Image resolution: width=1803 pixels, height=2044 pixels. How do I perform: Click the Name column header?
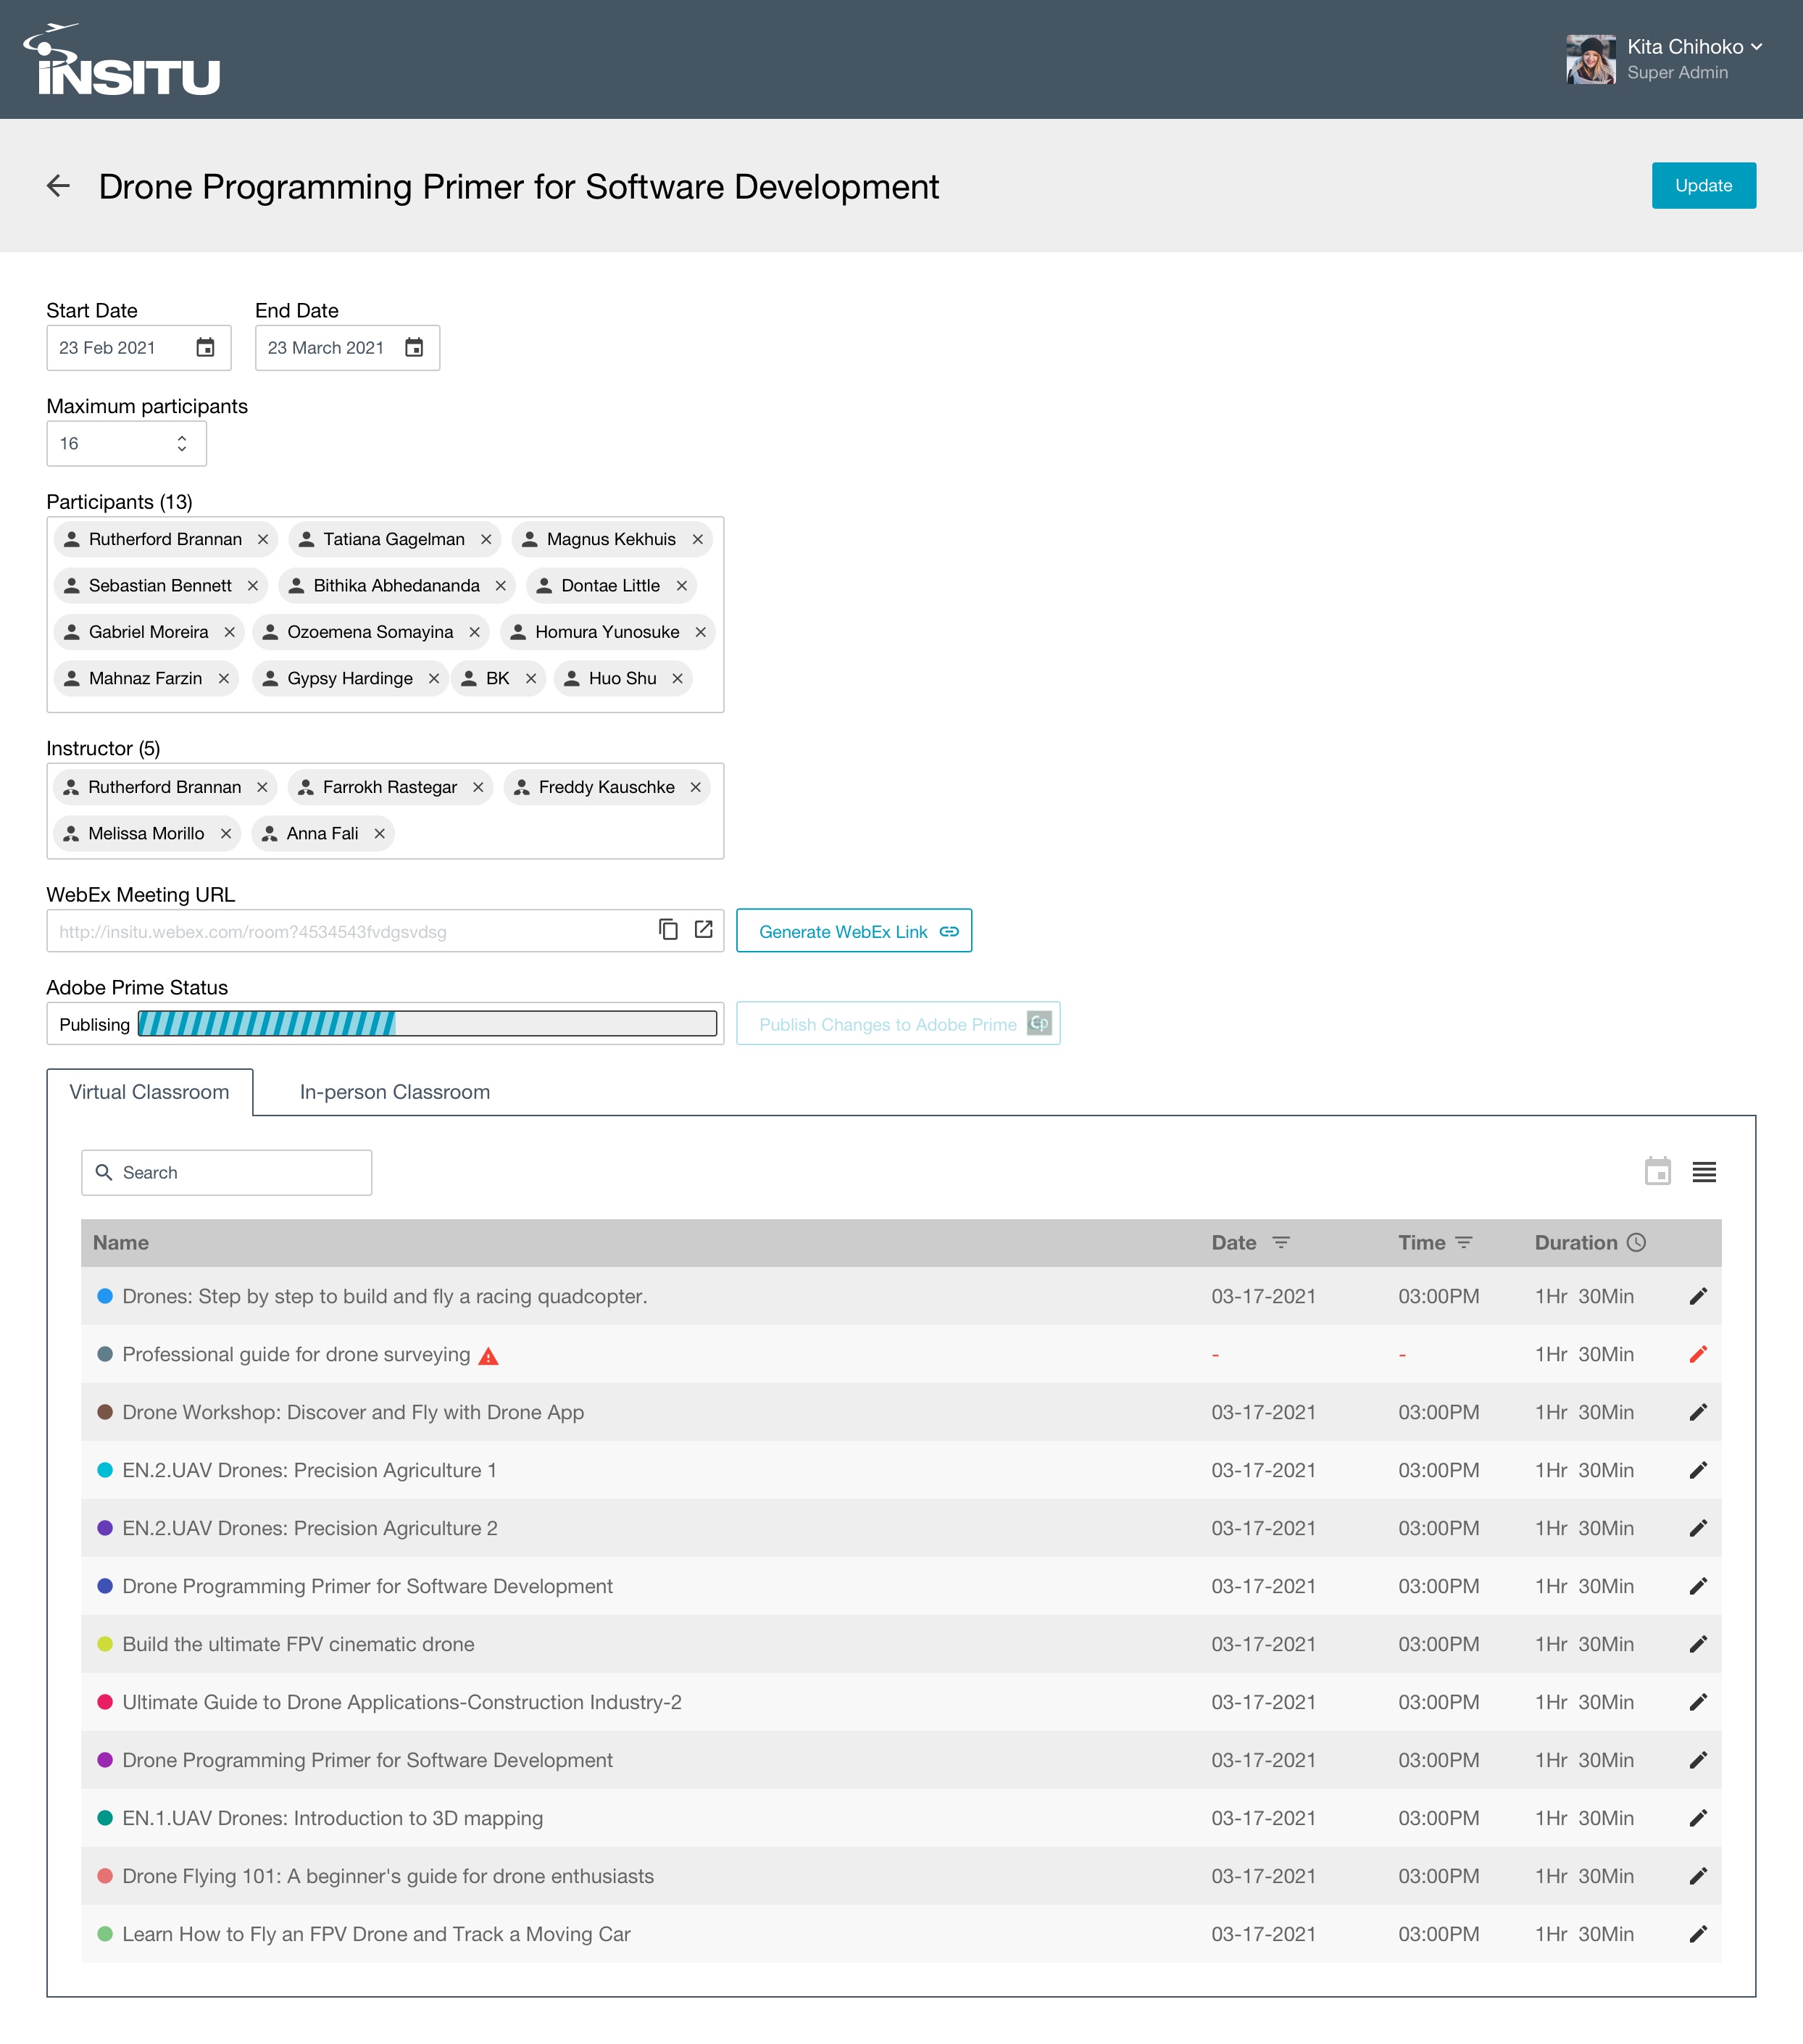121,1242
